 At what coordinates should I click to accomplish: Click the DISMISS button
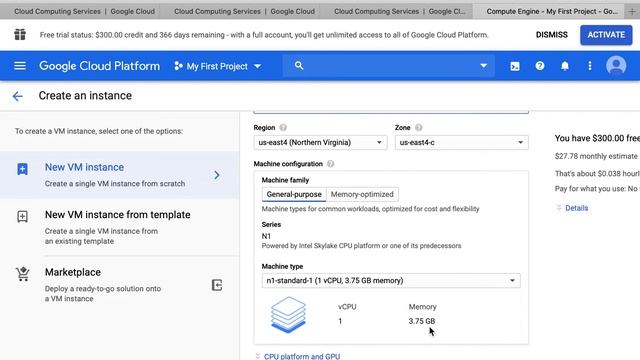tap(551, 35)
